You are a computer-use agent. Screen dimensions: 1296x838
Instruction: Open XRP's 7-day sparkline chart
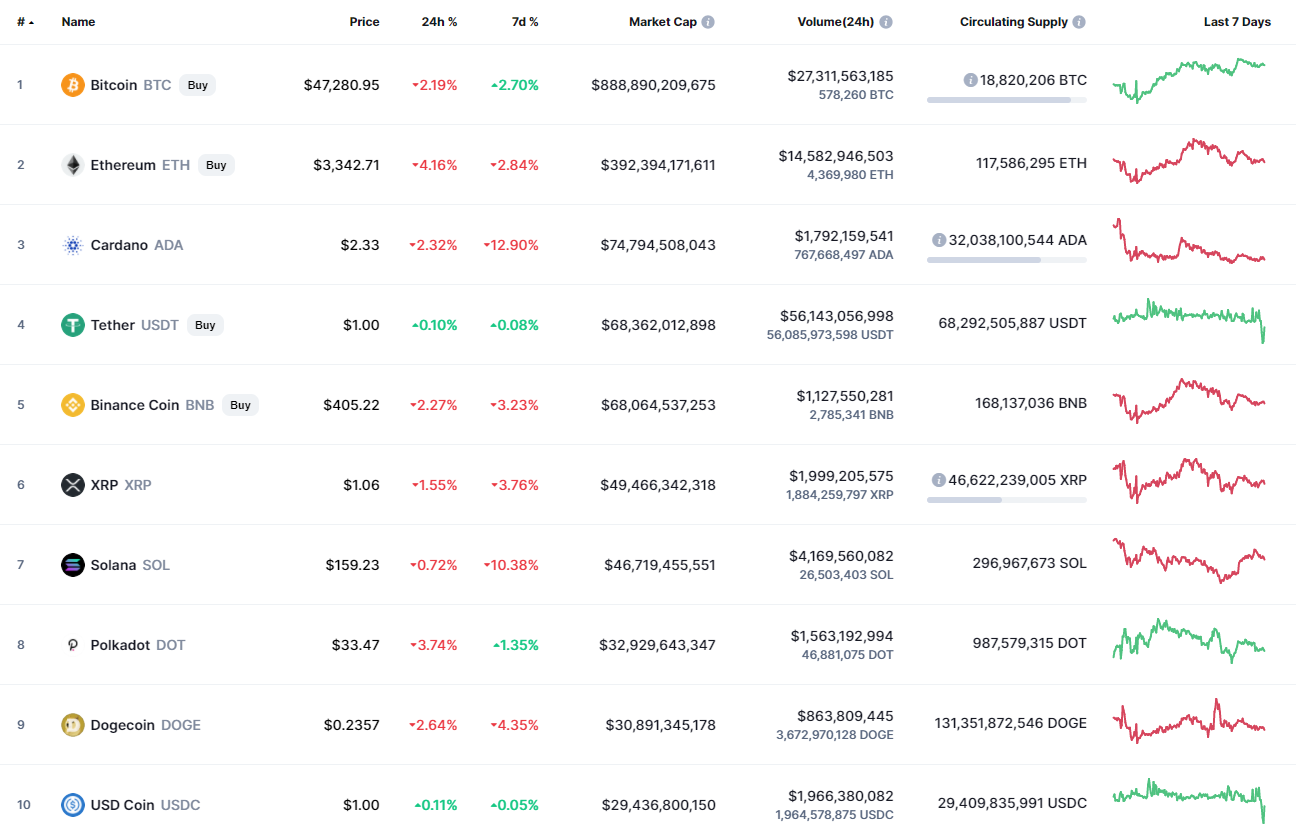pos(1189,481)
